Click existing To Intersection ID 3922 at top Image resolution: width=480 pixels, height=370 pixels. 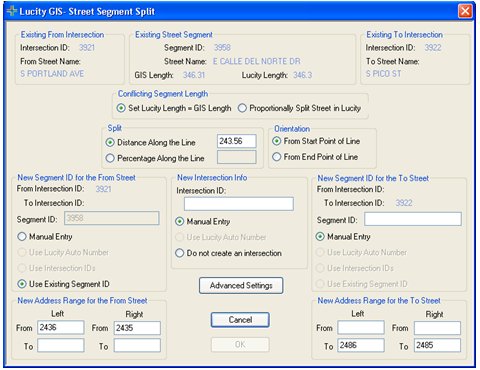click(x=433, y=48)
